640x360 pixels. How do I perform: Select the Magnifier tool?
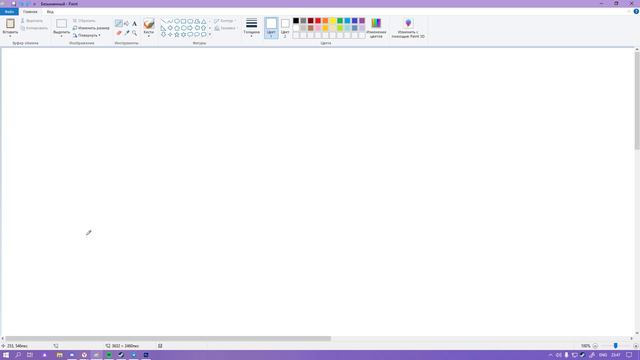[x=134, y=33]
